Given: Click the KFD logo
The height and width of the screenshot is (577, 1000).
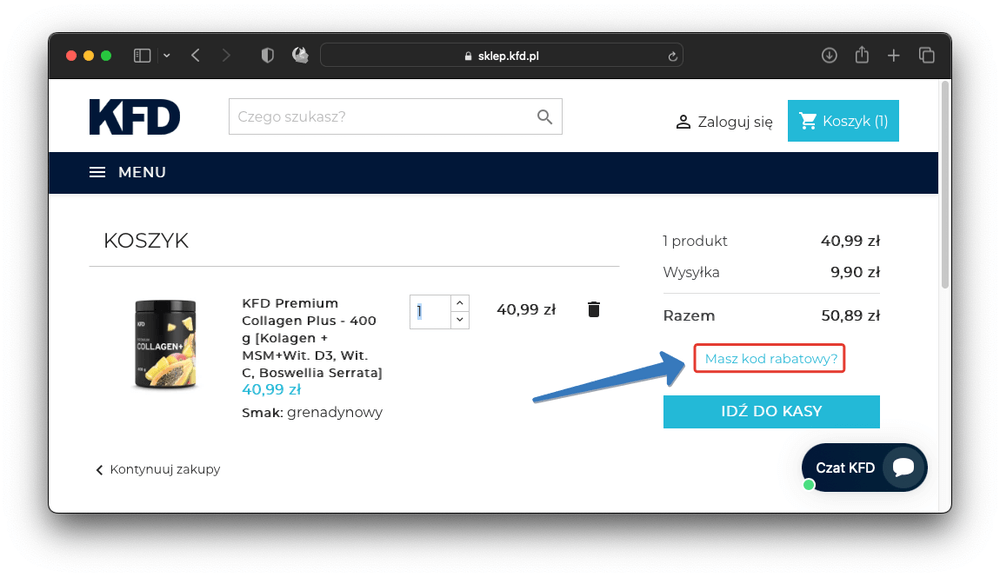Looking at the screenshot, I should click(134, 118).
